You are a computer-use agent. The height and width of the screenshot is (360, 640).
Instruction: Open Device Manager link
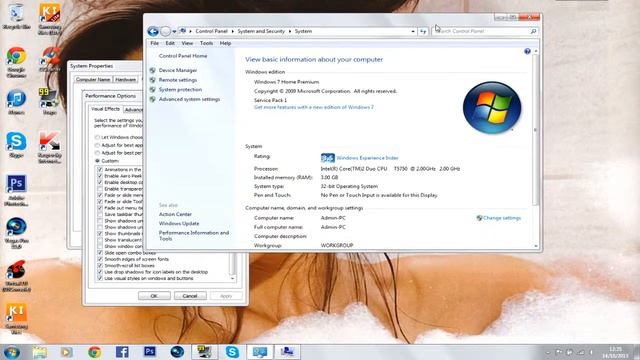click(x=178, y=70)
